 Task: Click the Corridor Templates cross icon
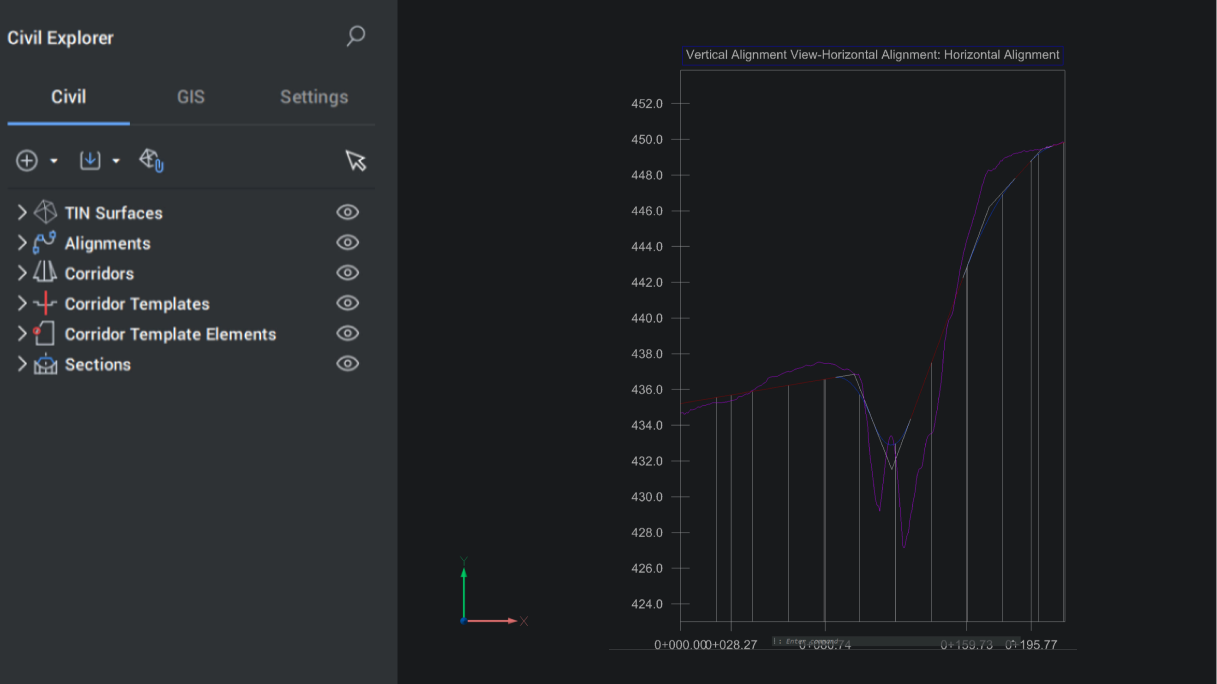[x=45, y=303]
